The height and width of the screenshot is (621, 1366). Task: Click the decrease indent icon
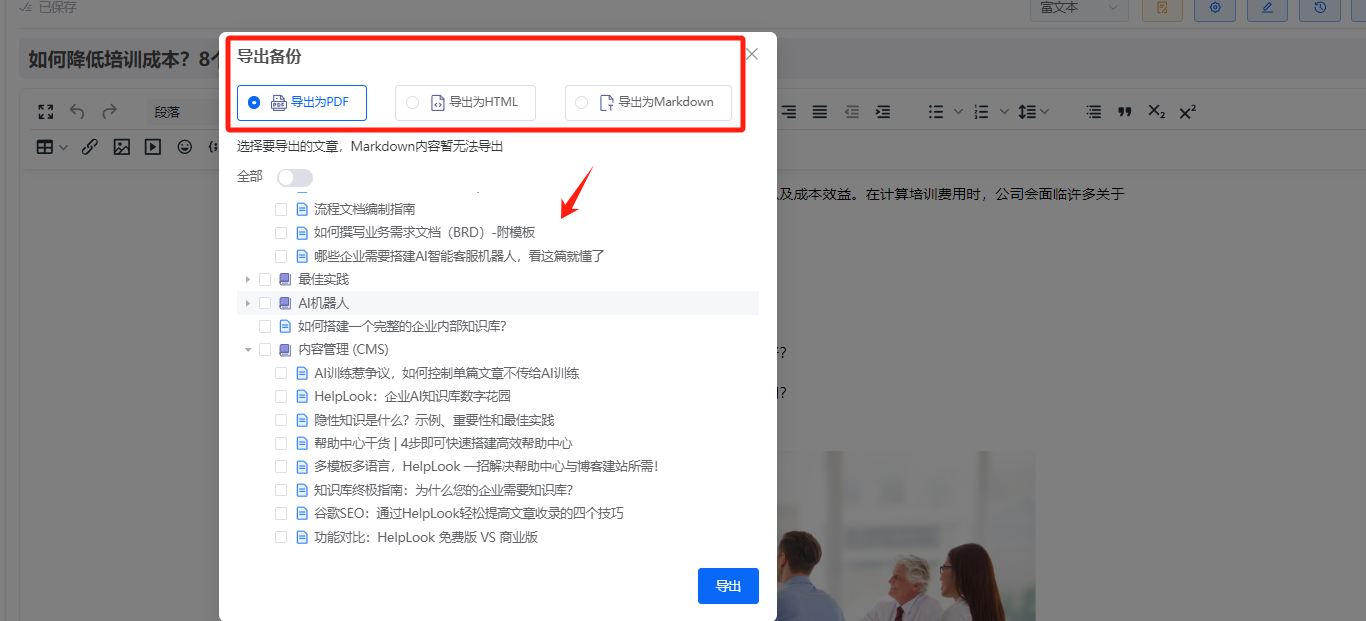[x=851, y=112]
